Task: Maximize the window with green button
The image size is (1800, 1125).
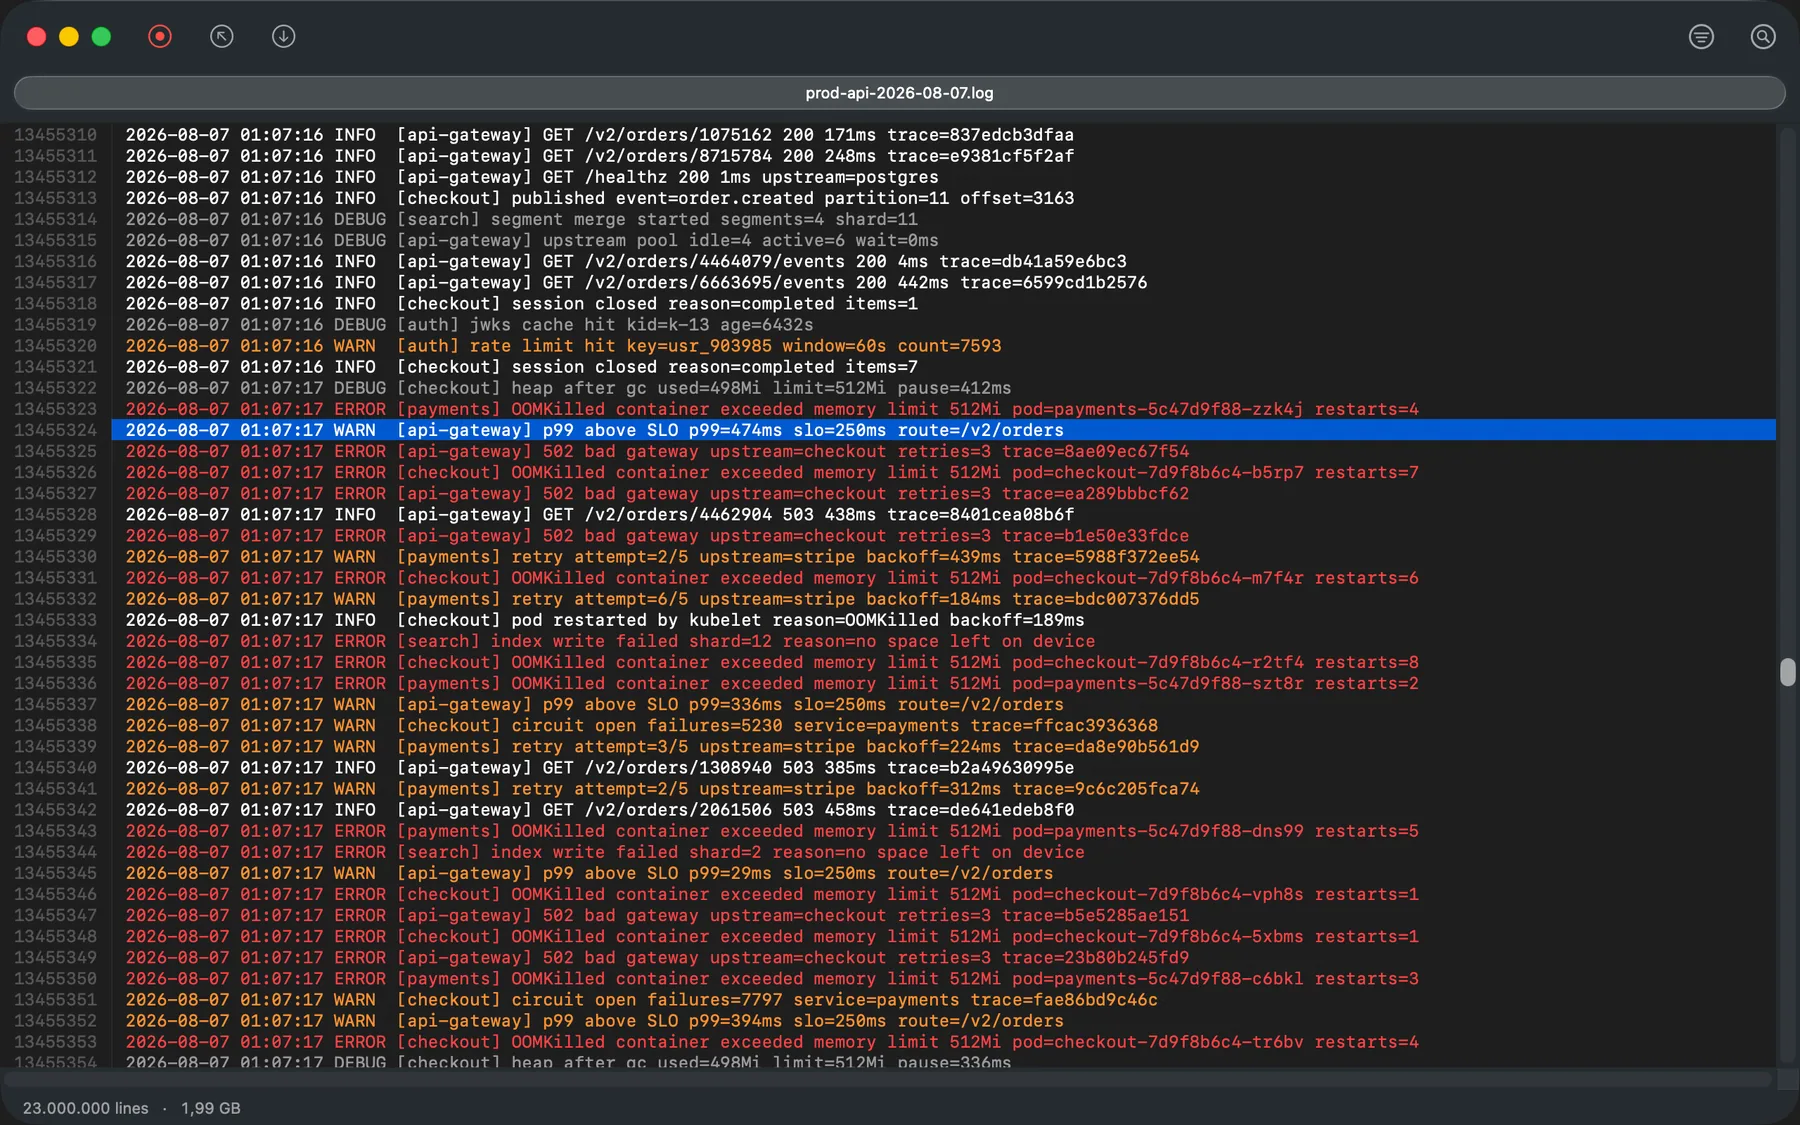Action: 101,37
